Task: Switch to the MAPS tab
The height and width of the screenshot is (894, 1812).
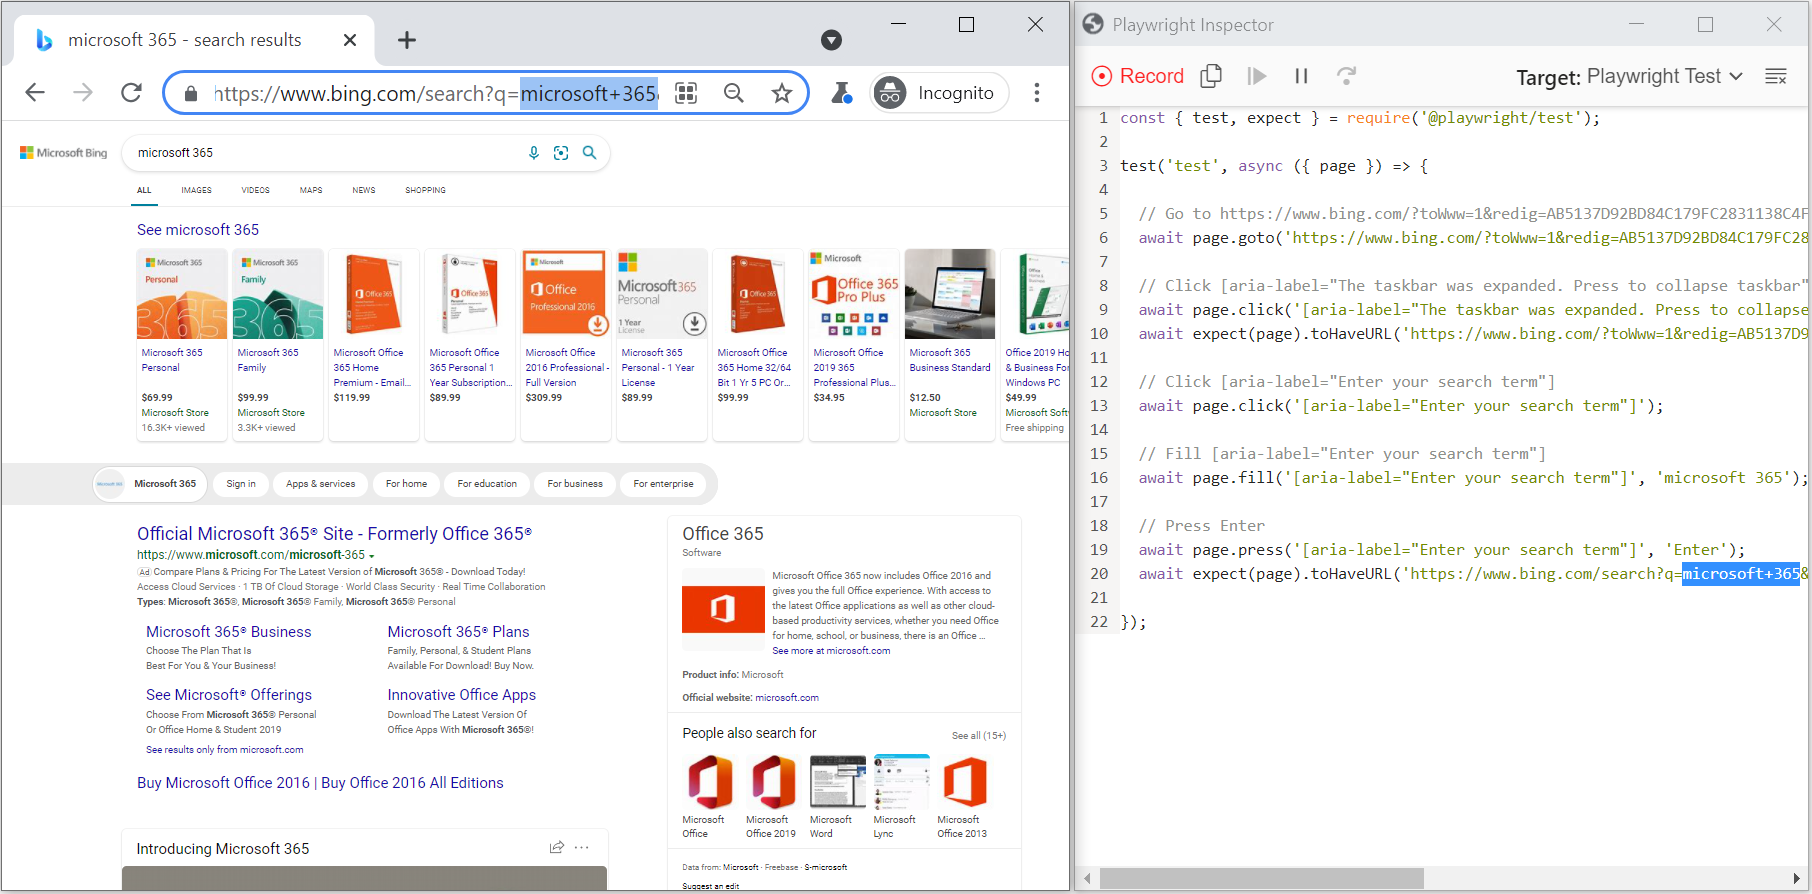Action: coord(311,190)
